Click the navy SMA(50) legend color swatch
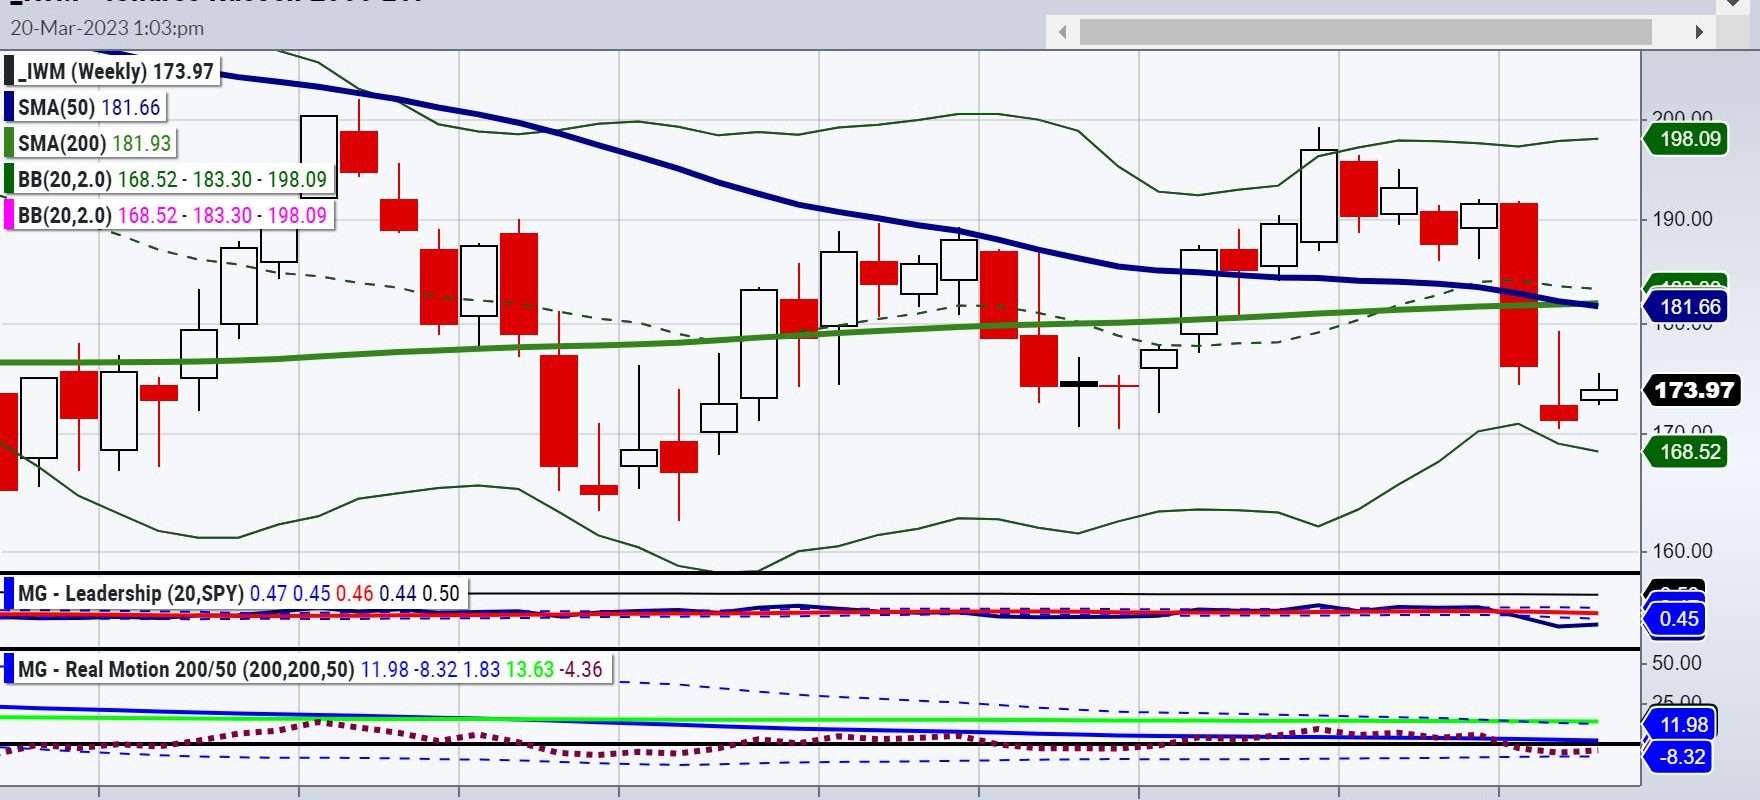Image resolution: width=1760 pixels, height=800 pixels. coord(9,108)
